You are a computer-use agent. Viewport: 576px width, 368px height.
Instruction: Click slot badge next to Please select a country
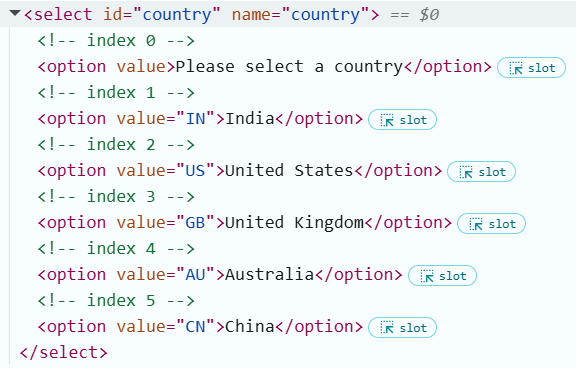point(531,68)
